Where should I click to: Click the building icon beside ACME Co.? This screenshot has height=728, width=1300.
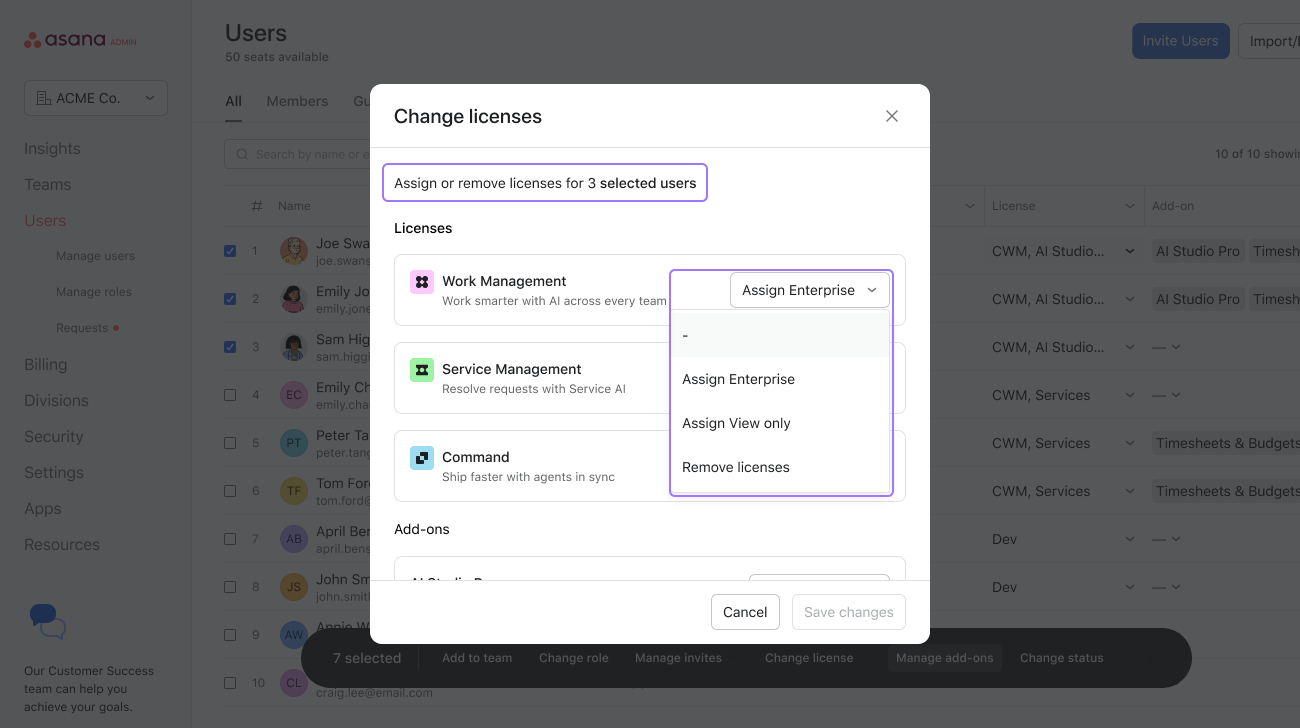[x=43, y=98]
